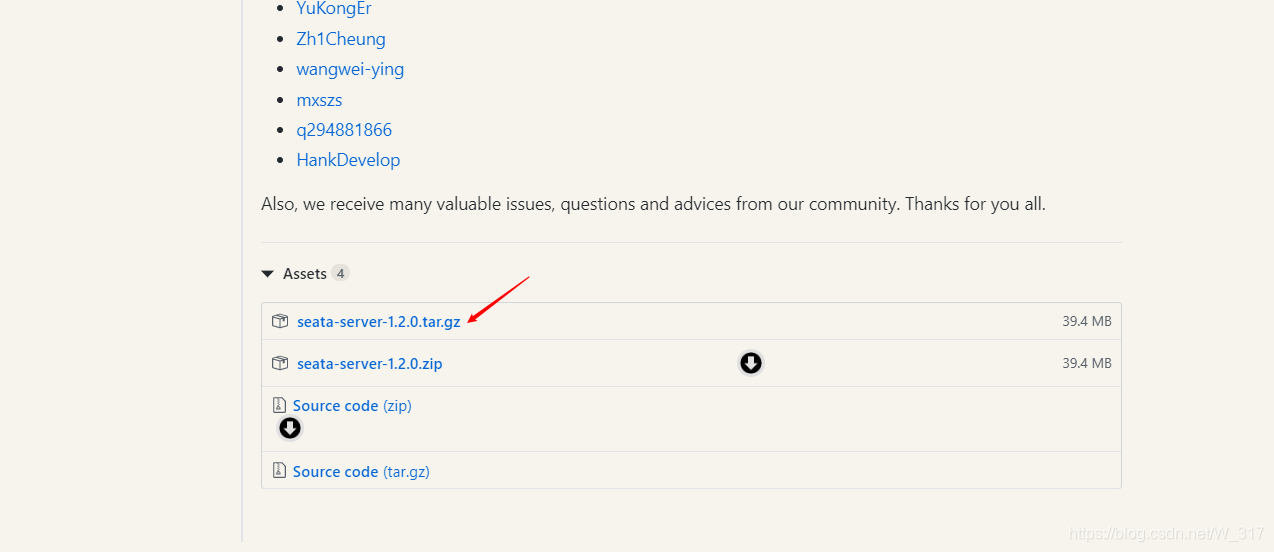Click the community thanks sentence
The image size is (1274, 552).
(x=653, y=204)
